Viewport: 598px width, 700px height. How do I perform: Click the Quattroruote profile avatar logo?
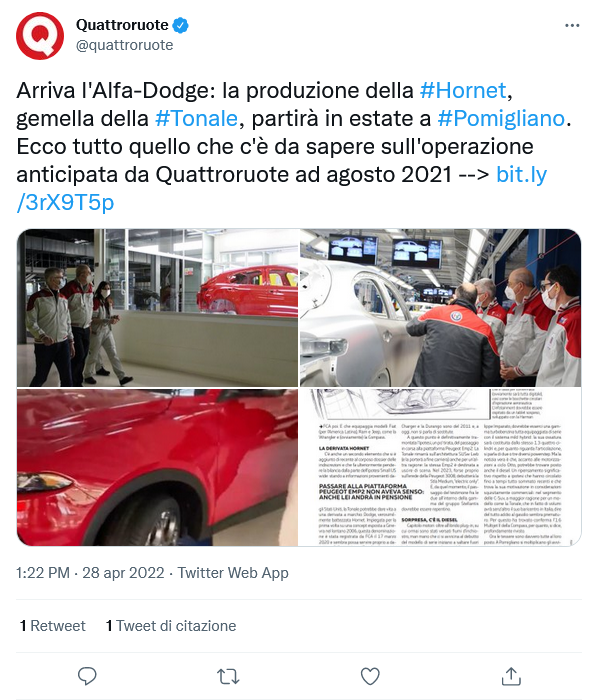(x=40, y=36)
